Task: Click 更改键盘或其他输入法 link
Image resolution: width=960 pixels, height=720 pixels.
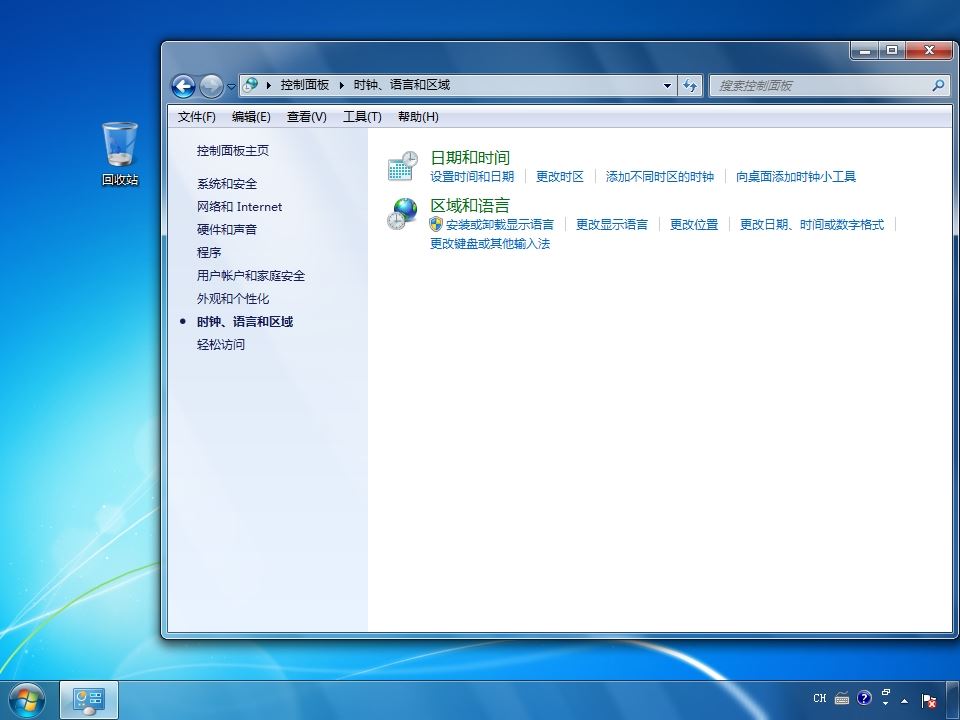Action: pyautogui.click(x=490, y=244)
